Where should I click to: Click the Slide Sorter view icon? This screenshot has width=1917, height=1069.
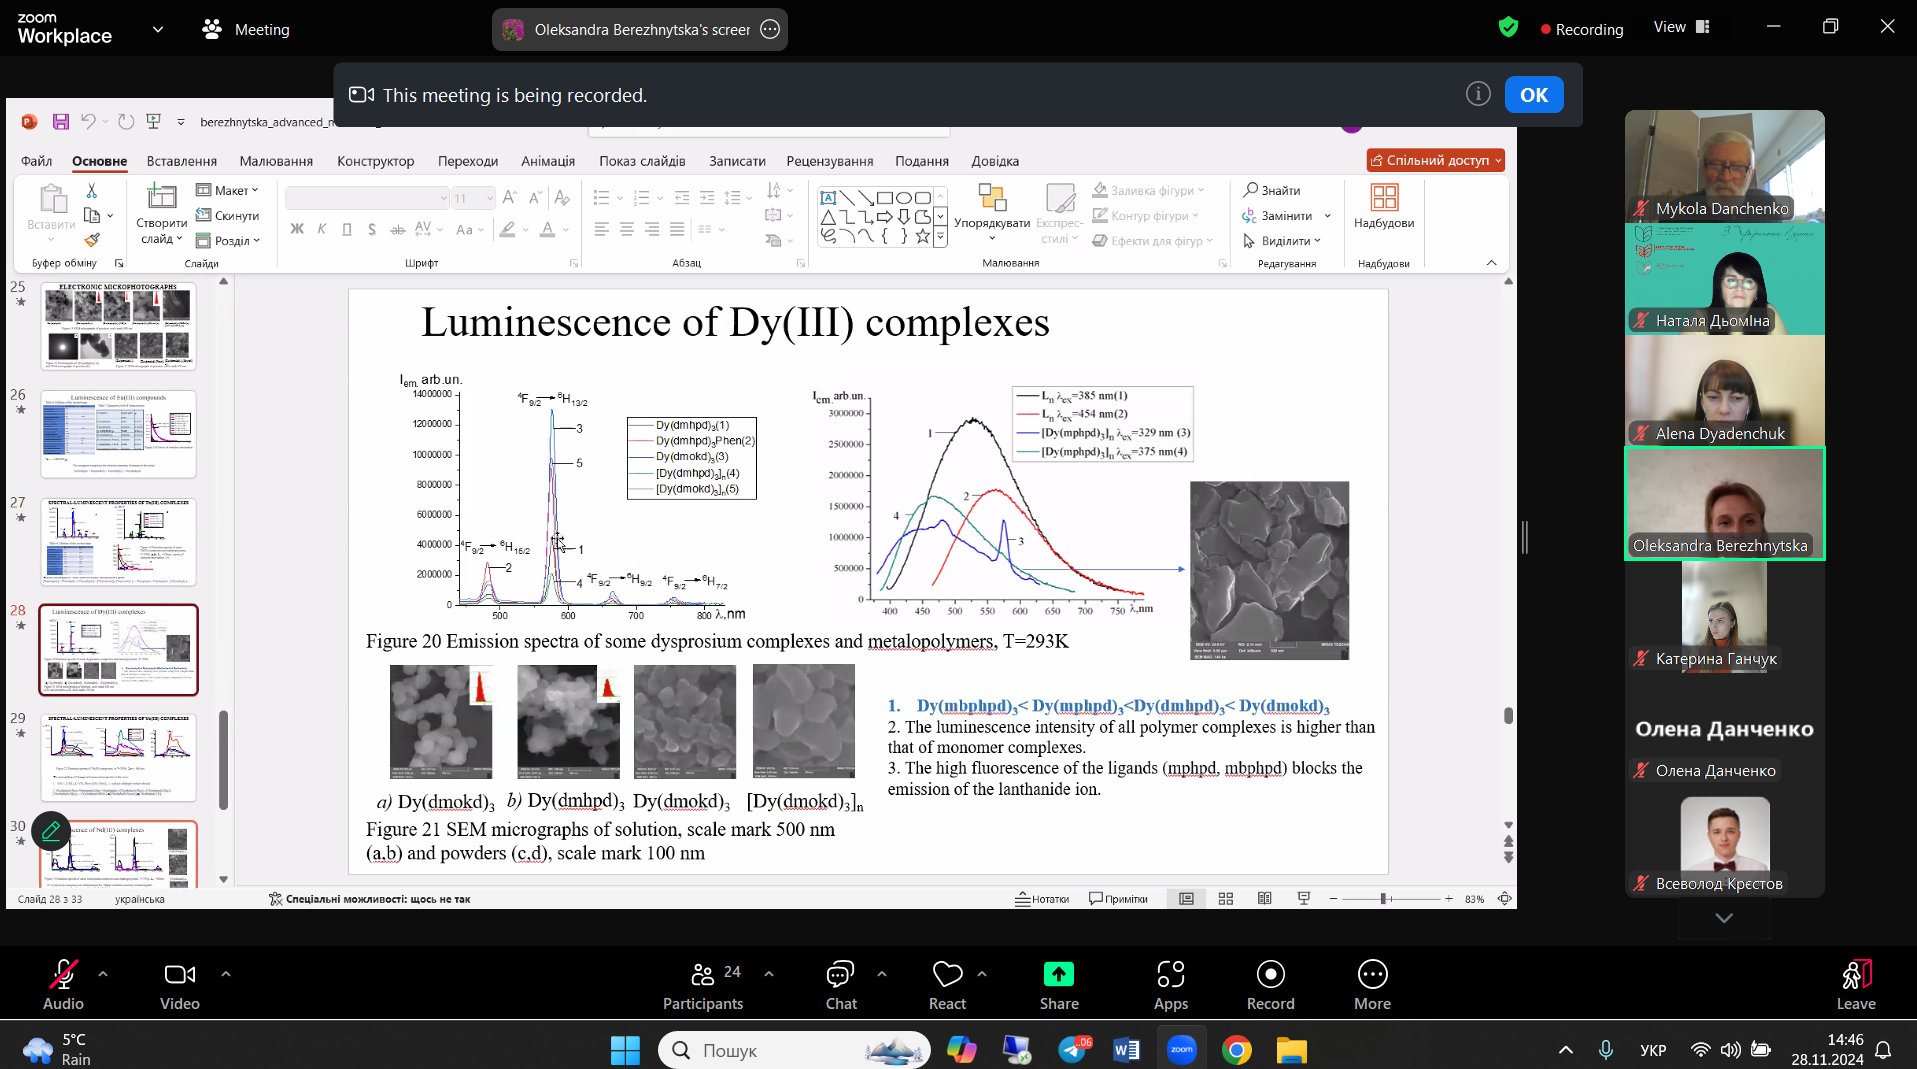pyautogui.click(x=1226, y=899)
